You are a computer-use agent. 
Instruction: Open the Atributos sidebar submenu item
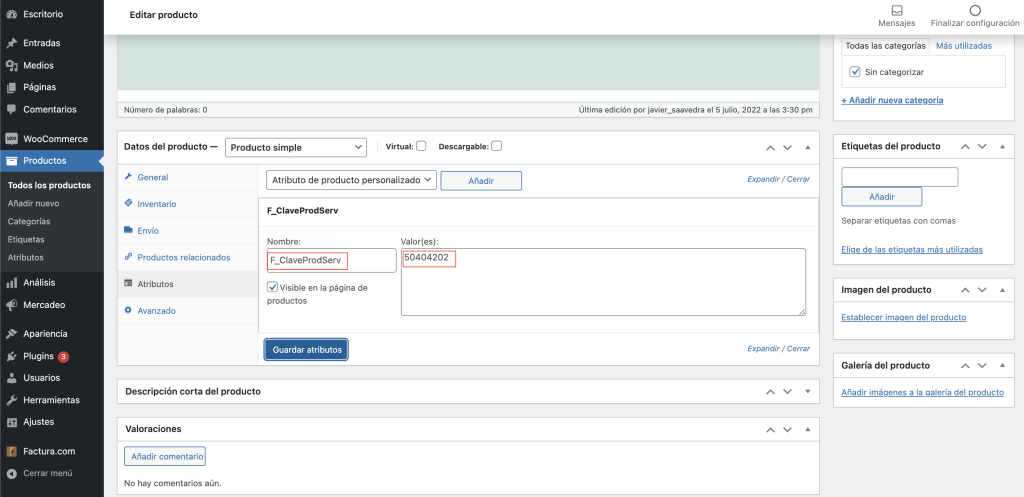pos(25,257)
